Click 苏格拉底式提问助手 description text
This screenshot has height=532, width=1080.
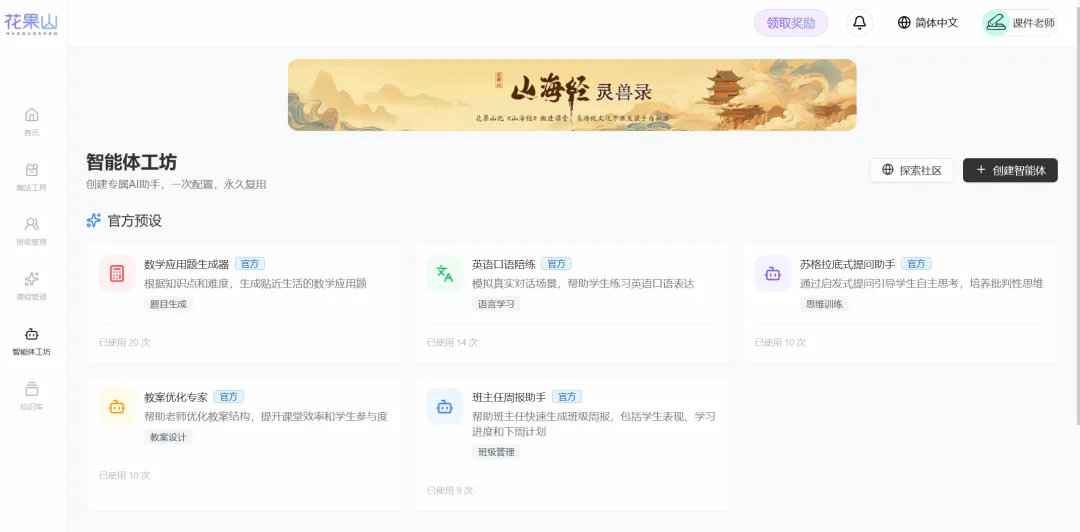[x=922, y=283]
